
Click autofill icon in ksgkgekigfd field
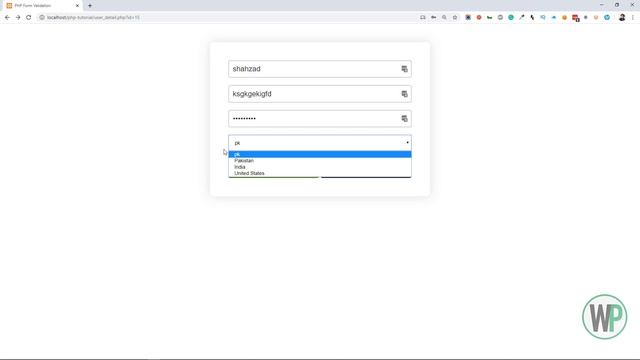[404, 94]
